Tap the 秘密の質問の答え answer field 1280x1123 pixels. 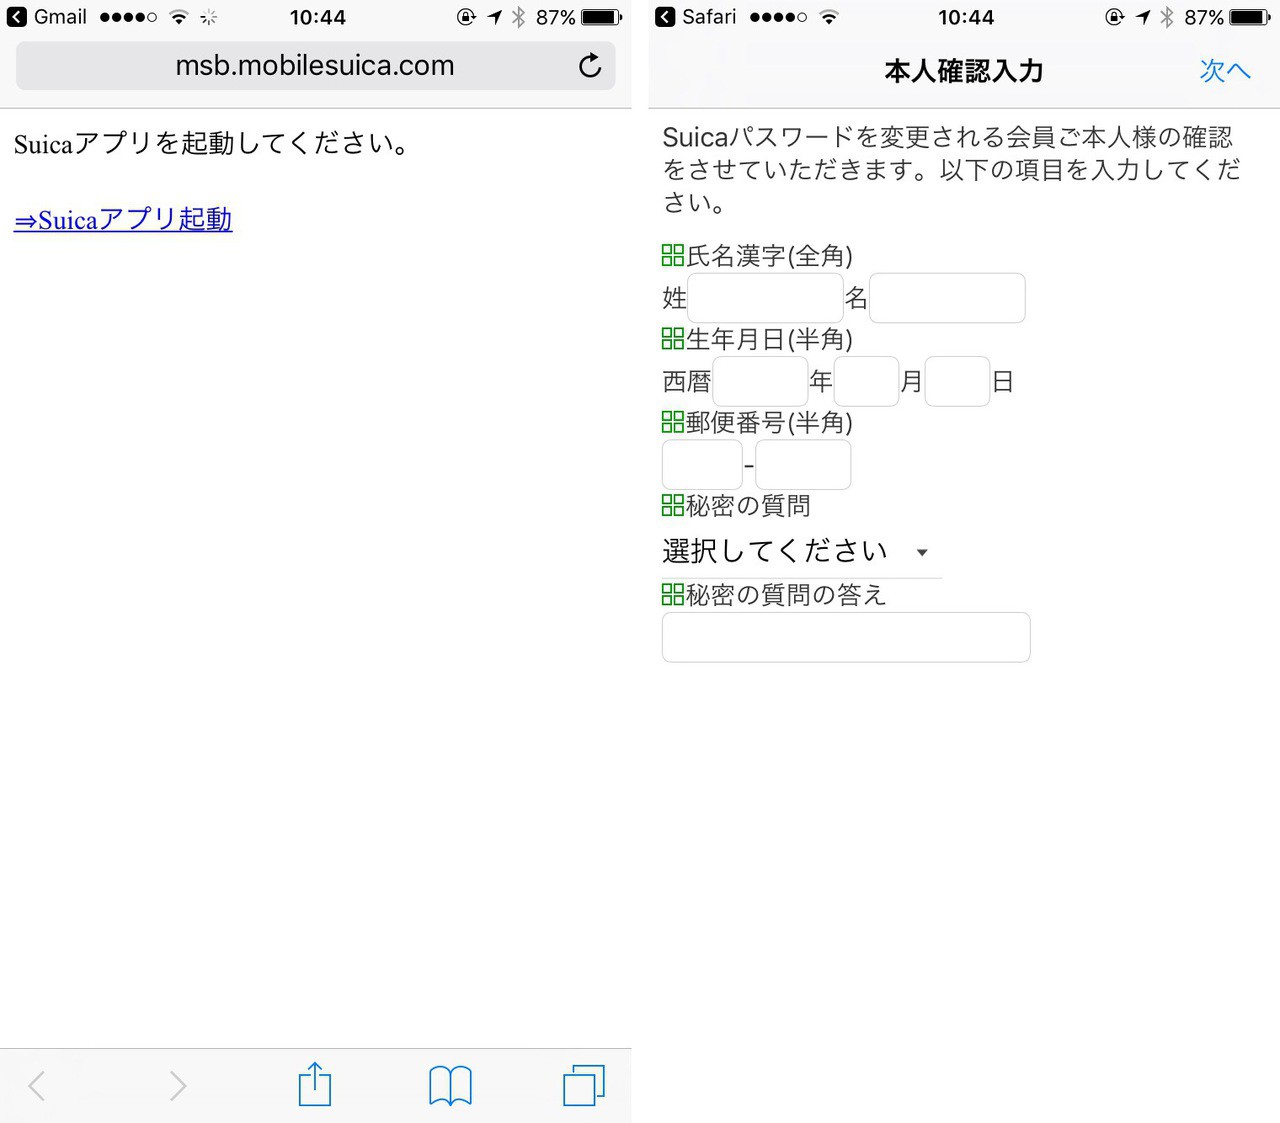[846, 637]
